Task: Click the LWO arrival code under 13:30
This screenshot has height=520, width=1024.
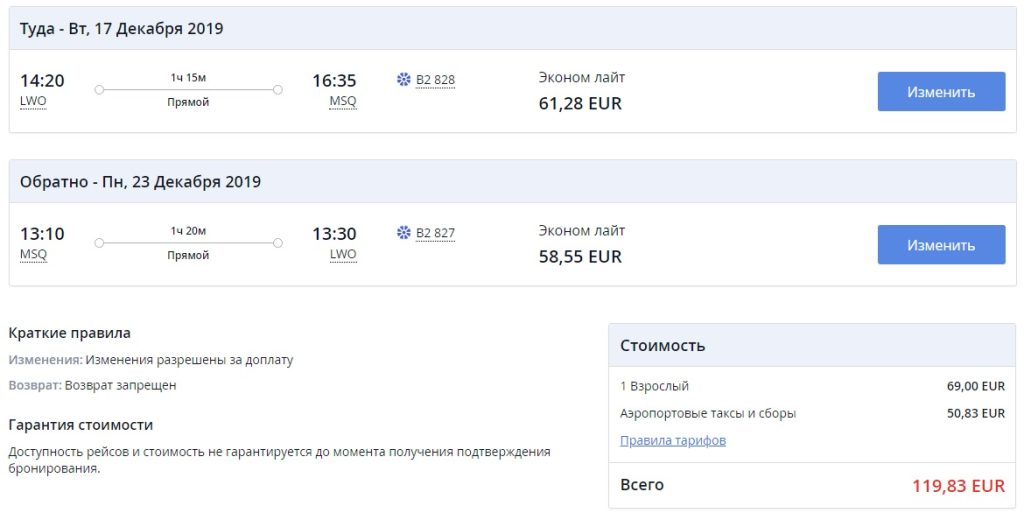Action: point(343,255)
